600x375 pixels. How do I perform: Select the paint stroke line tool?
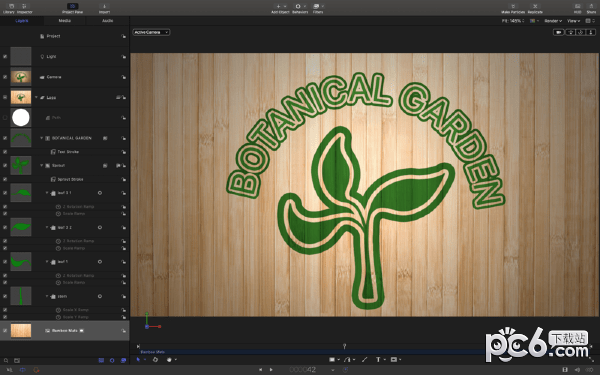click(x=364, y=359)
